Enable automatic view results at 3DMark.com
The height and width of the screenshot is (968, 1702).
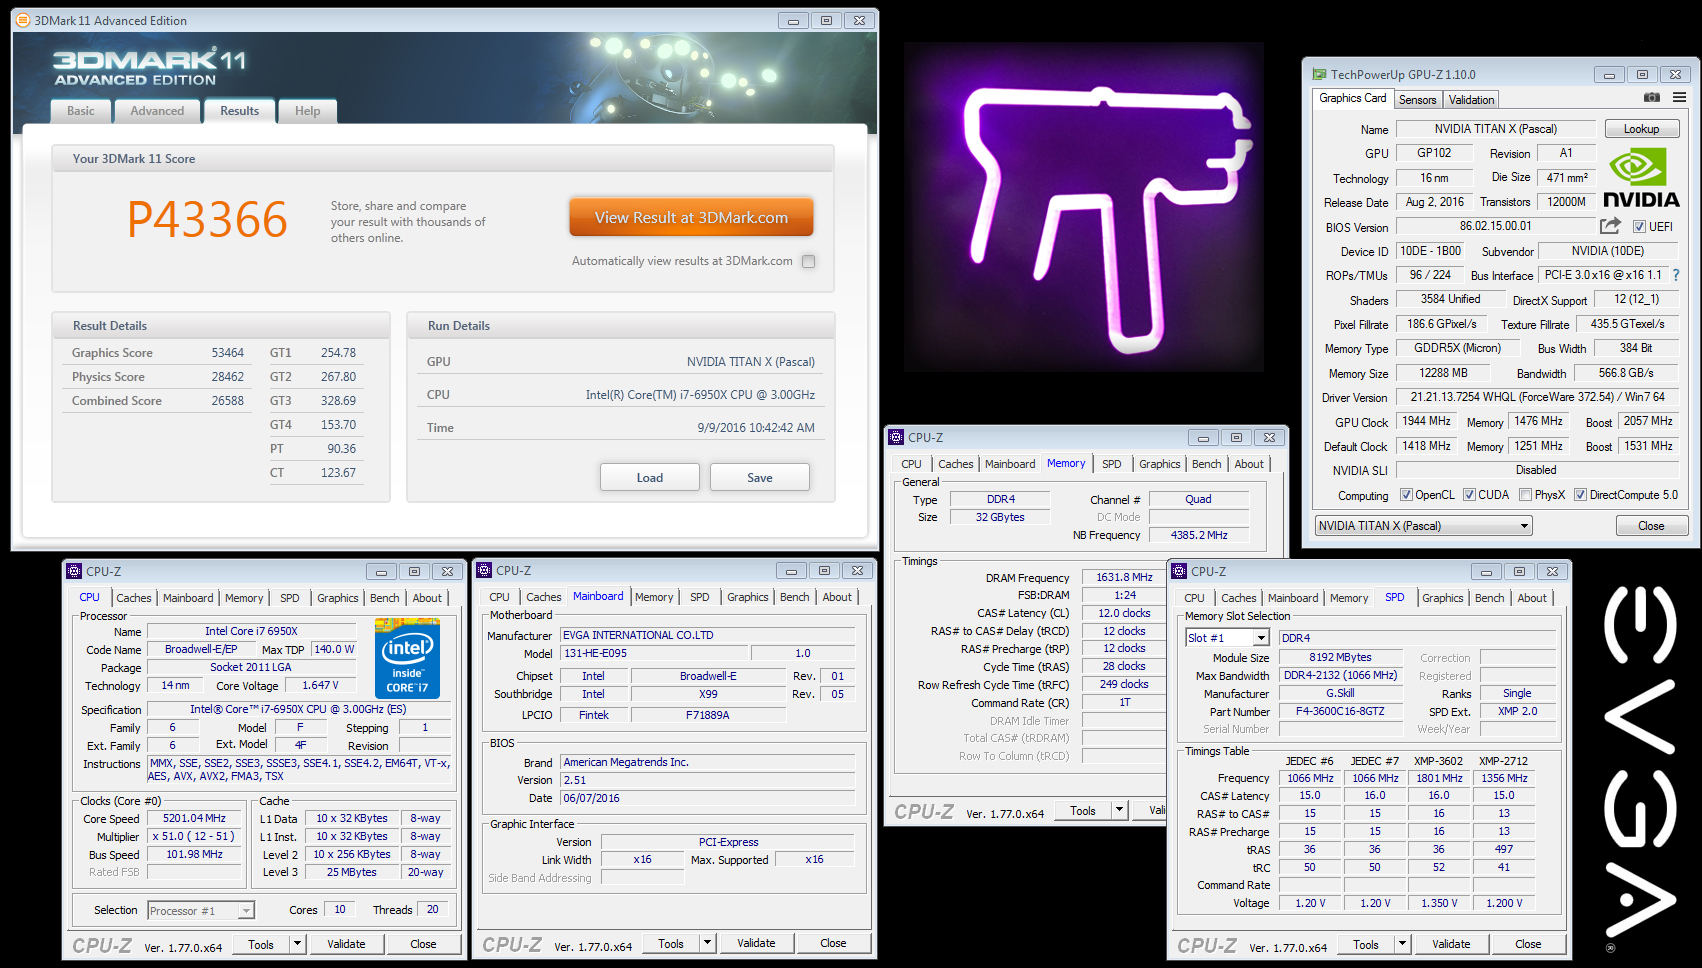[x=808, y=261]
